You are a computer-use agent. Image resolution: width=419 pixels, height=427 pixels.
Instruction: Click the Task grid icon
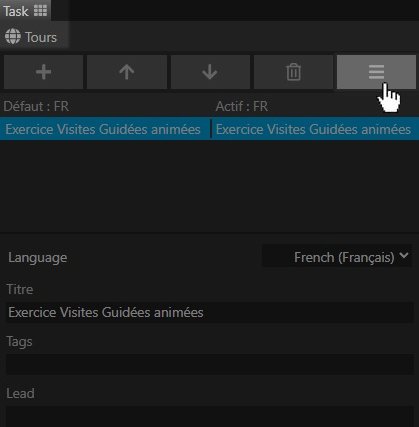pos(40,11)
